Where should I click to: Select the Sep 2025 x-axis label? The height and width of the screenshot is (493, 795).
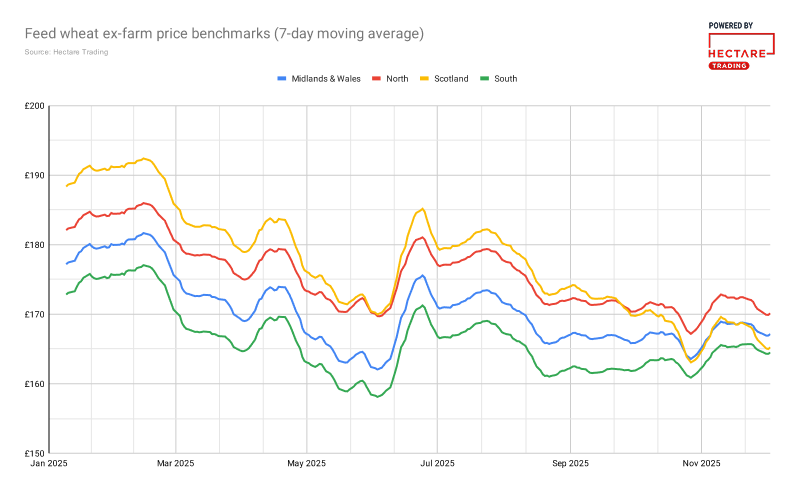click(569, 463)
